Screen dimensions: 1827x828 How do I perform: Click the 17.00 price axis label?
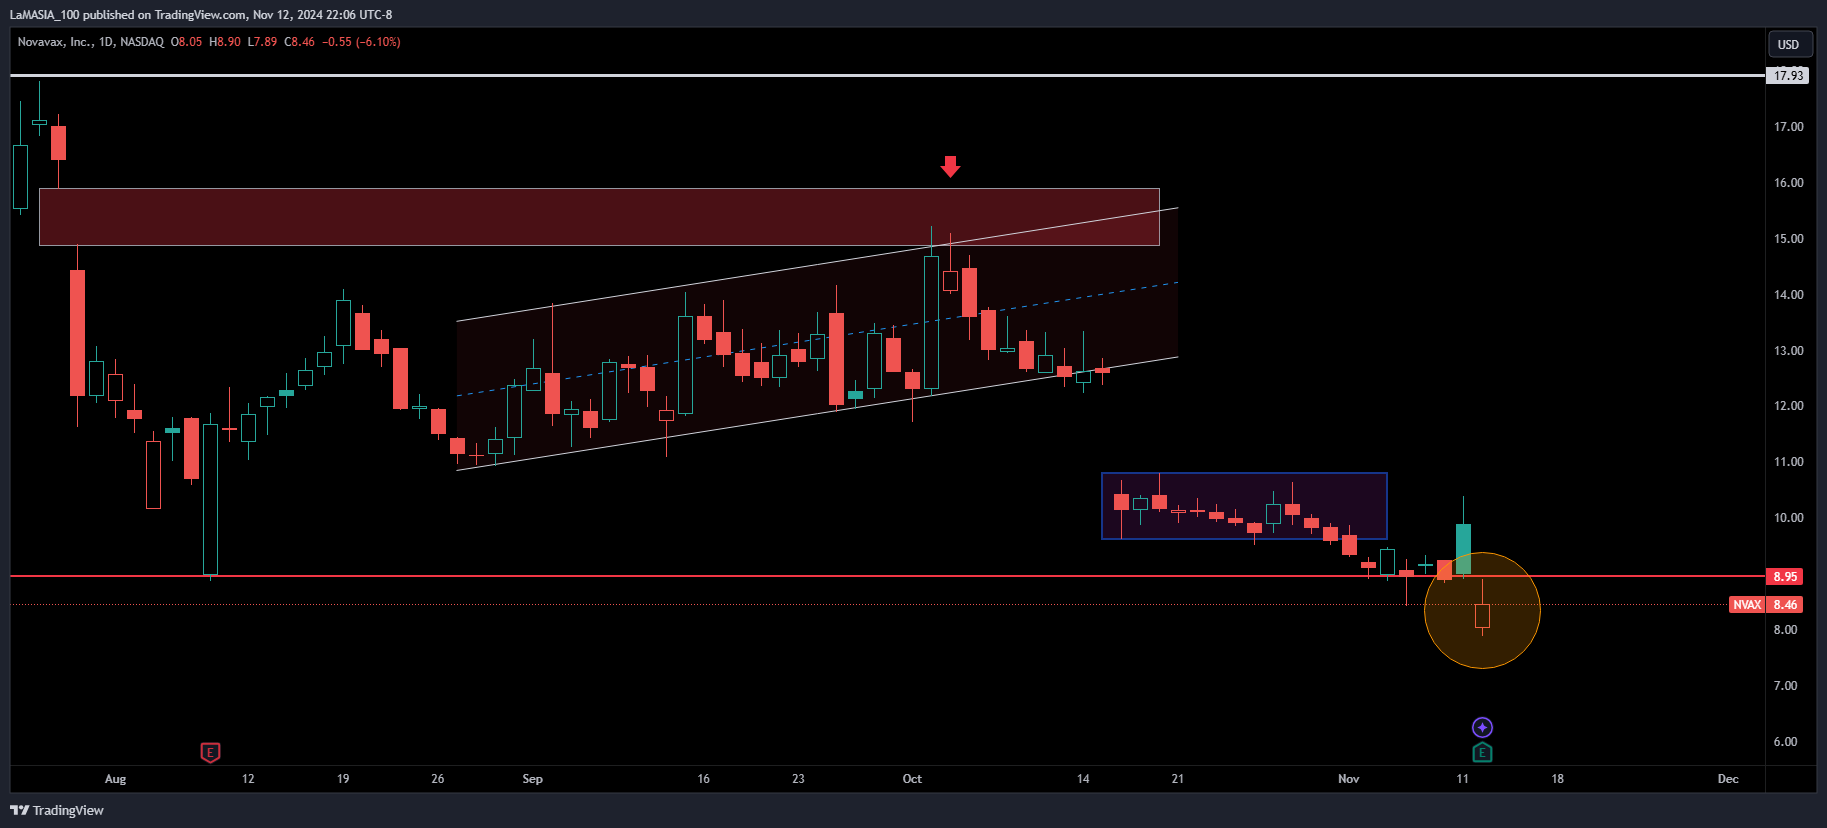[x=1788, y=127]
